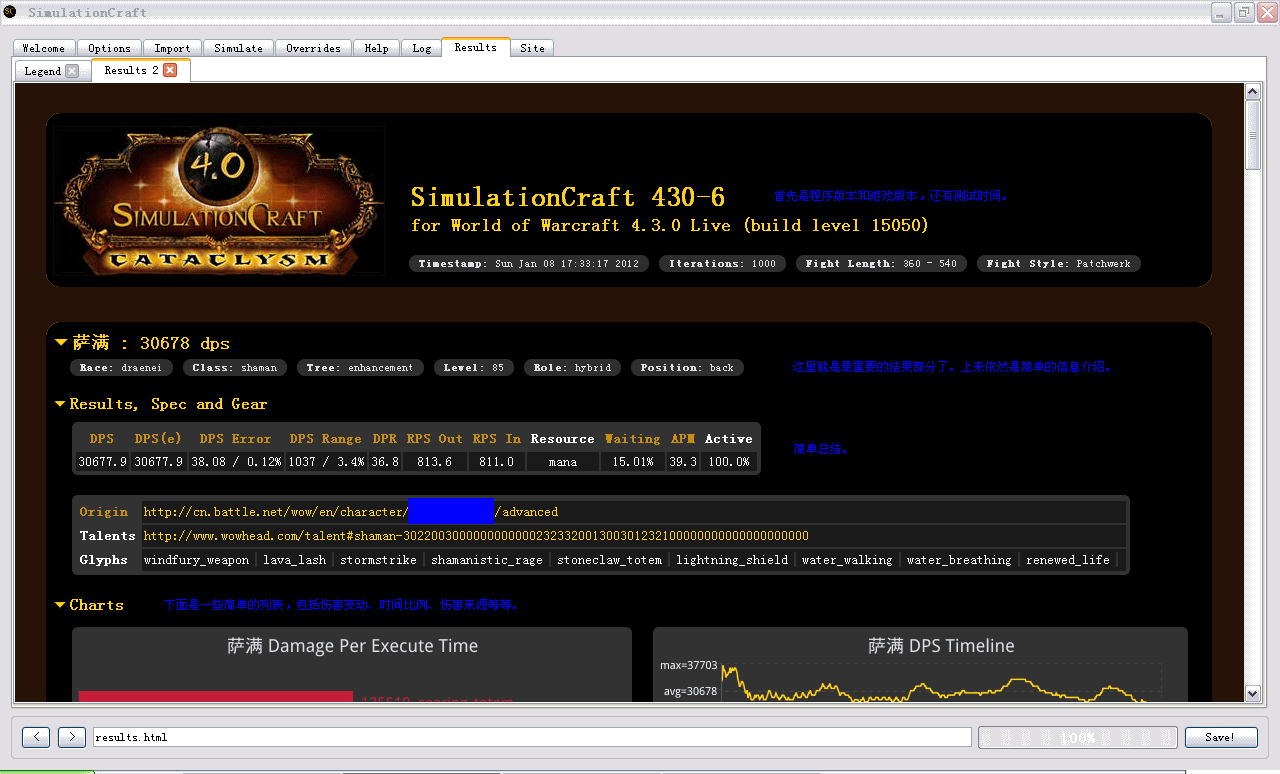Close the Results 2 sub-tab

point(170,70)
